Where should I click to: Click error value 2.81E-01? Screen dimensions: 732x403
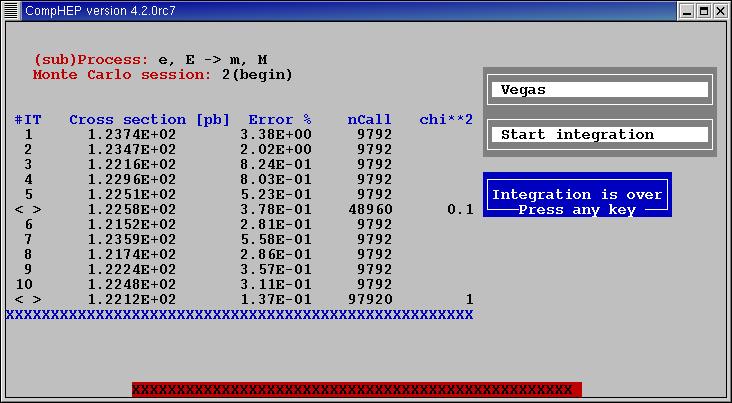(275, 224)
